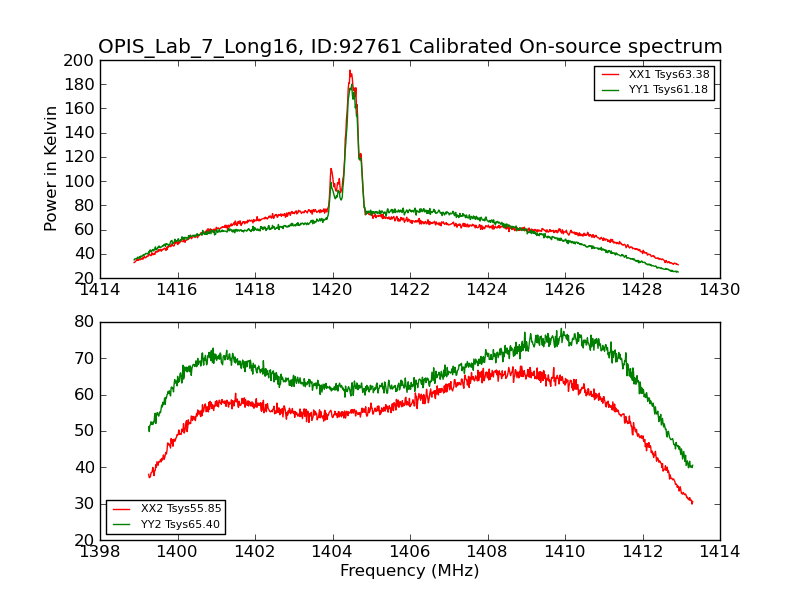Click the red line swatch beside XX2
This screenshot has height=600, width=800.
tap(123, 509)
